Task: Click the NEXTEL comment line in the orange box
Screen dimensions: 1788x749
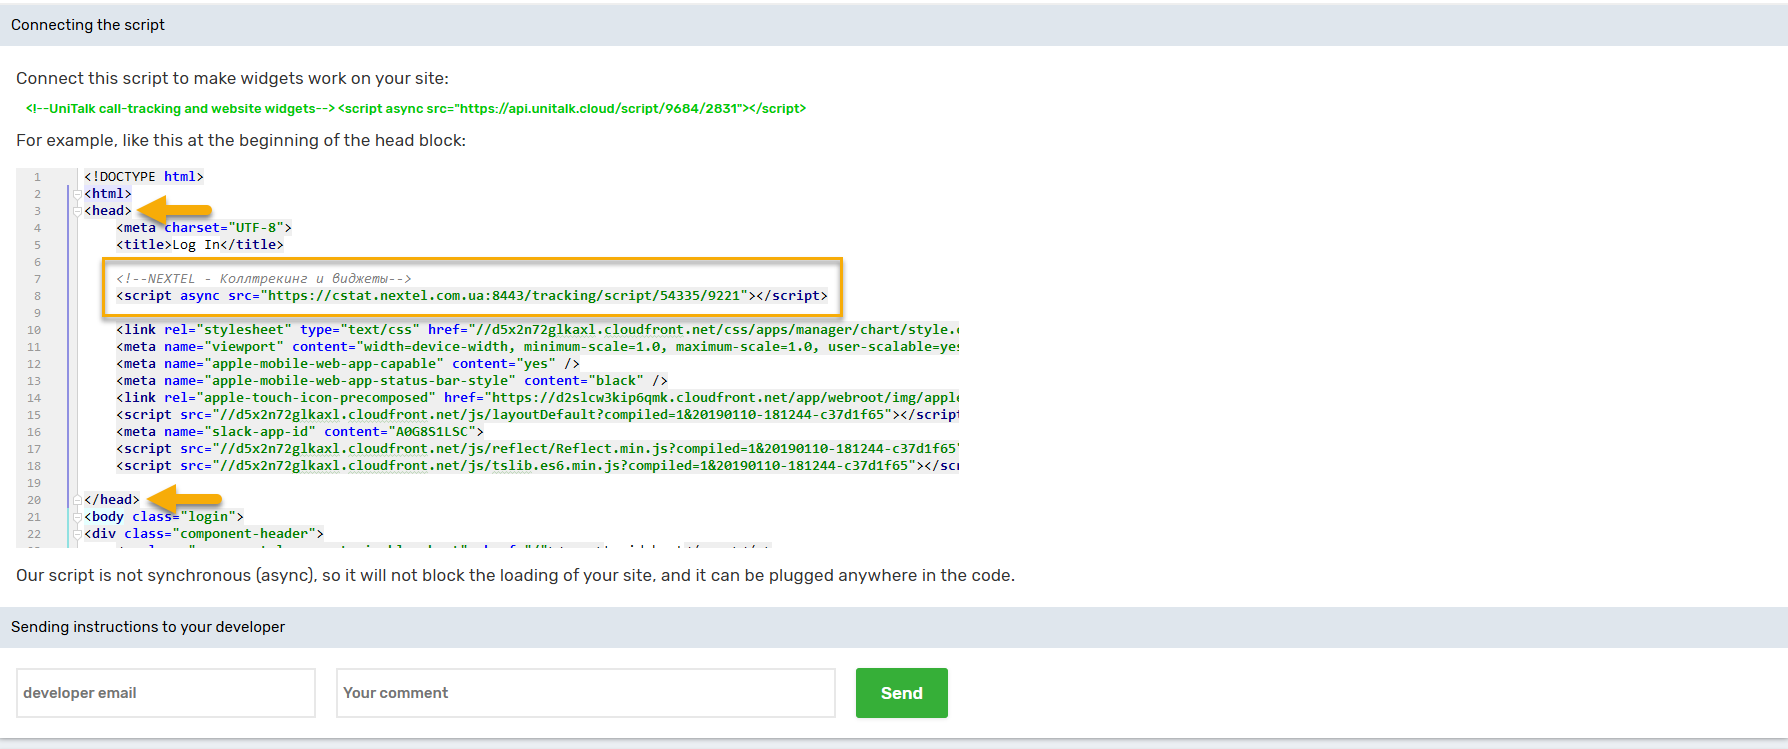Action: pos(263,279)
